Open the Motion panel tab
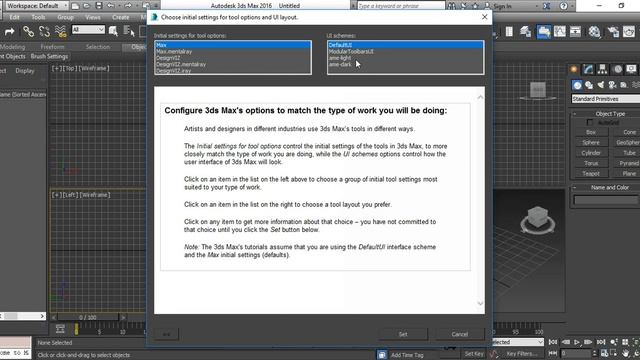640x360 pixels. click(x=618, y=69)
